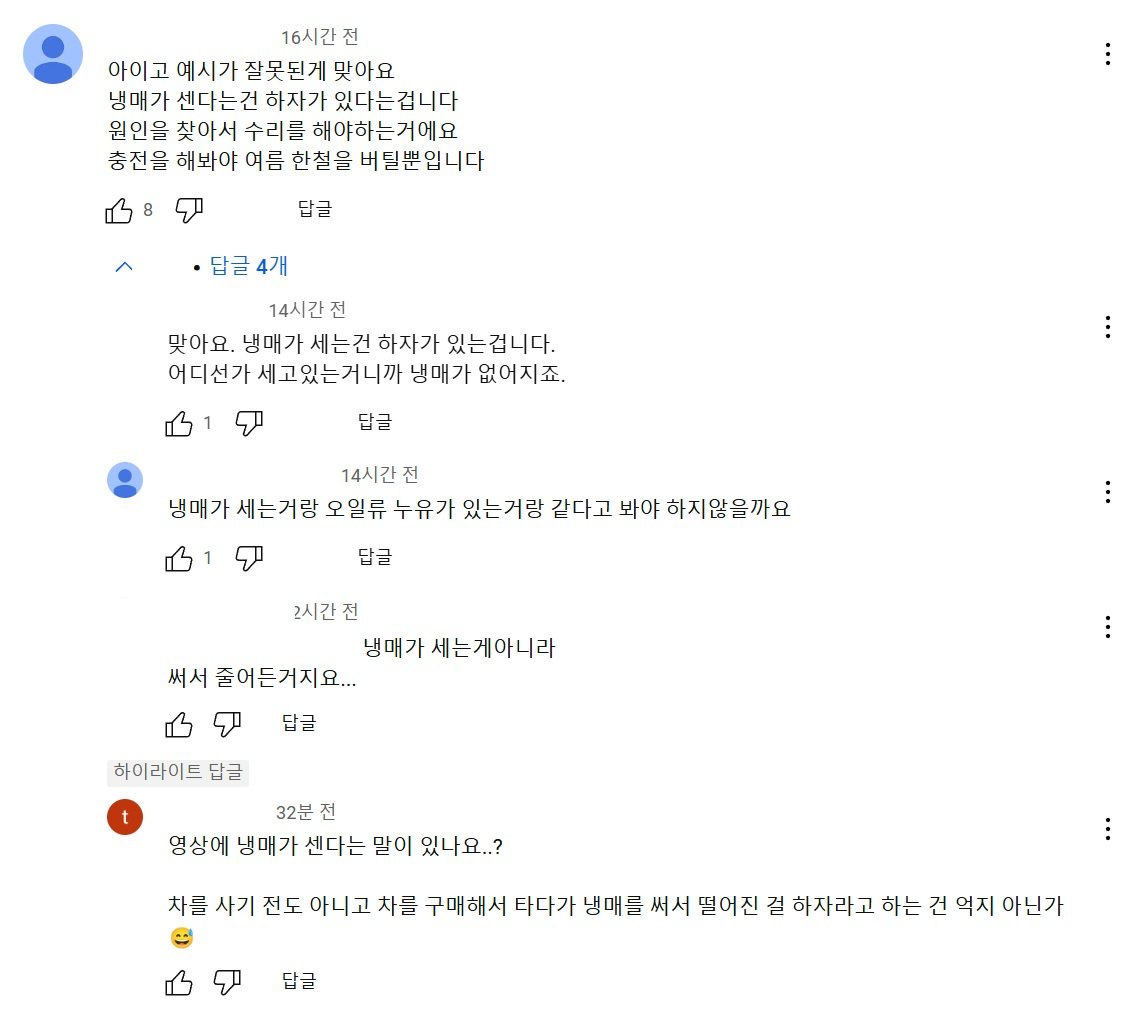Collapse the 답글 4개 reply thread
1147x1028 pixels.
248,266
